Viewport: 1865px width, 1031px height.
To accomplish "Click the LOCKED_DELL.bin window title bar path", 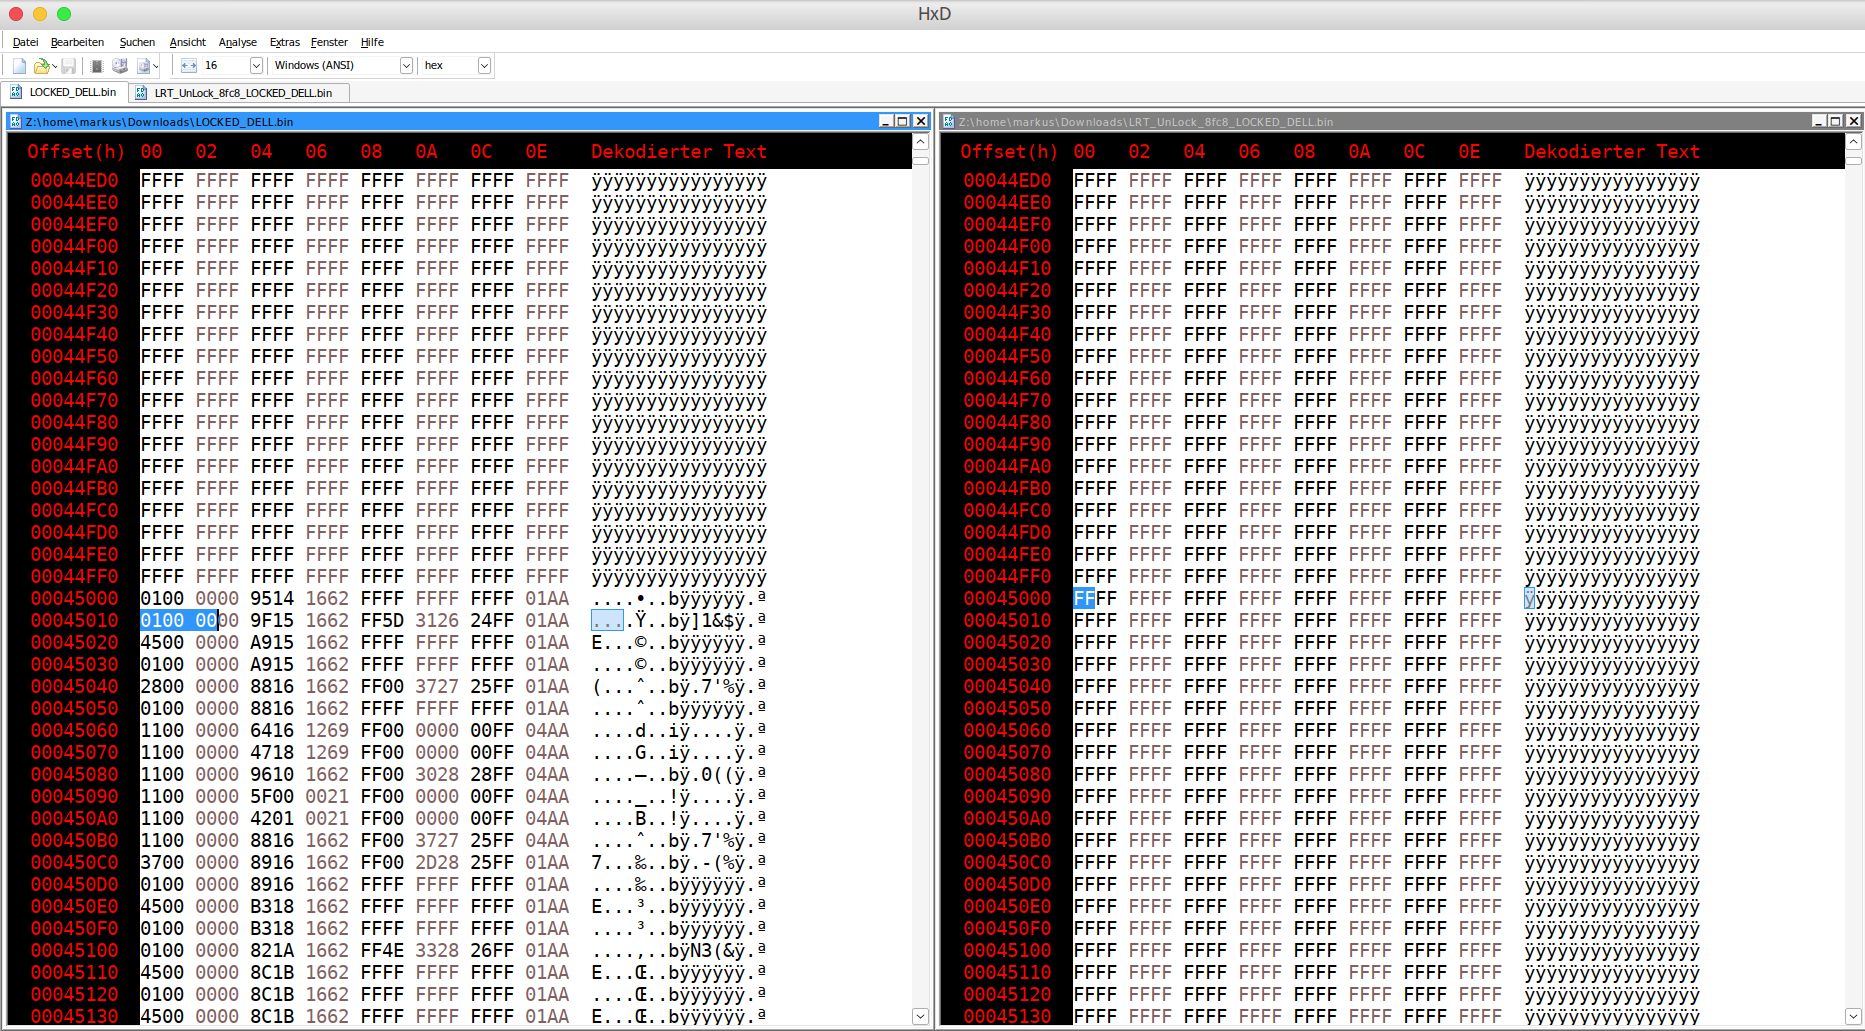I will pos(159,122).
